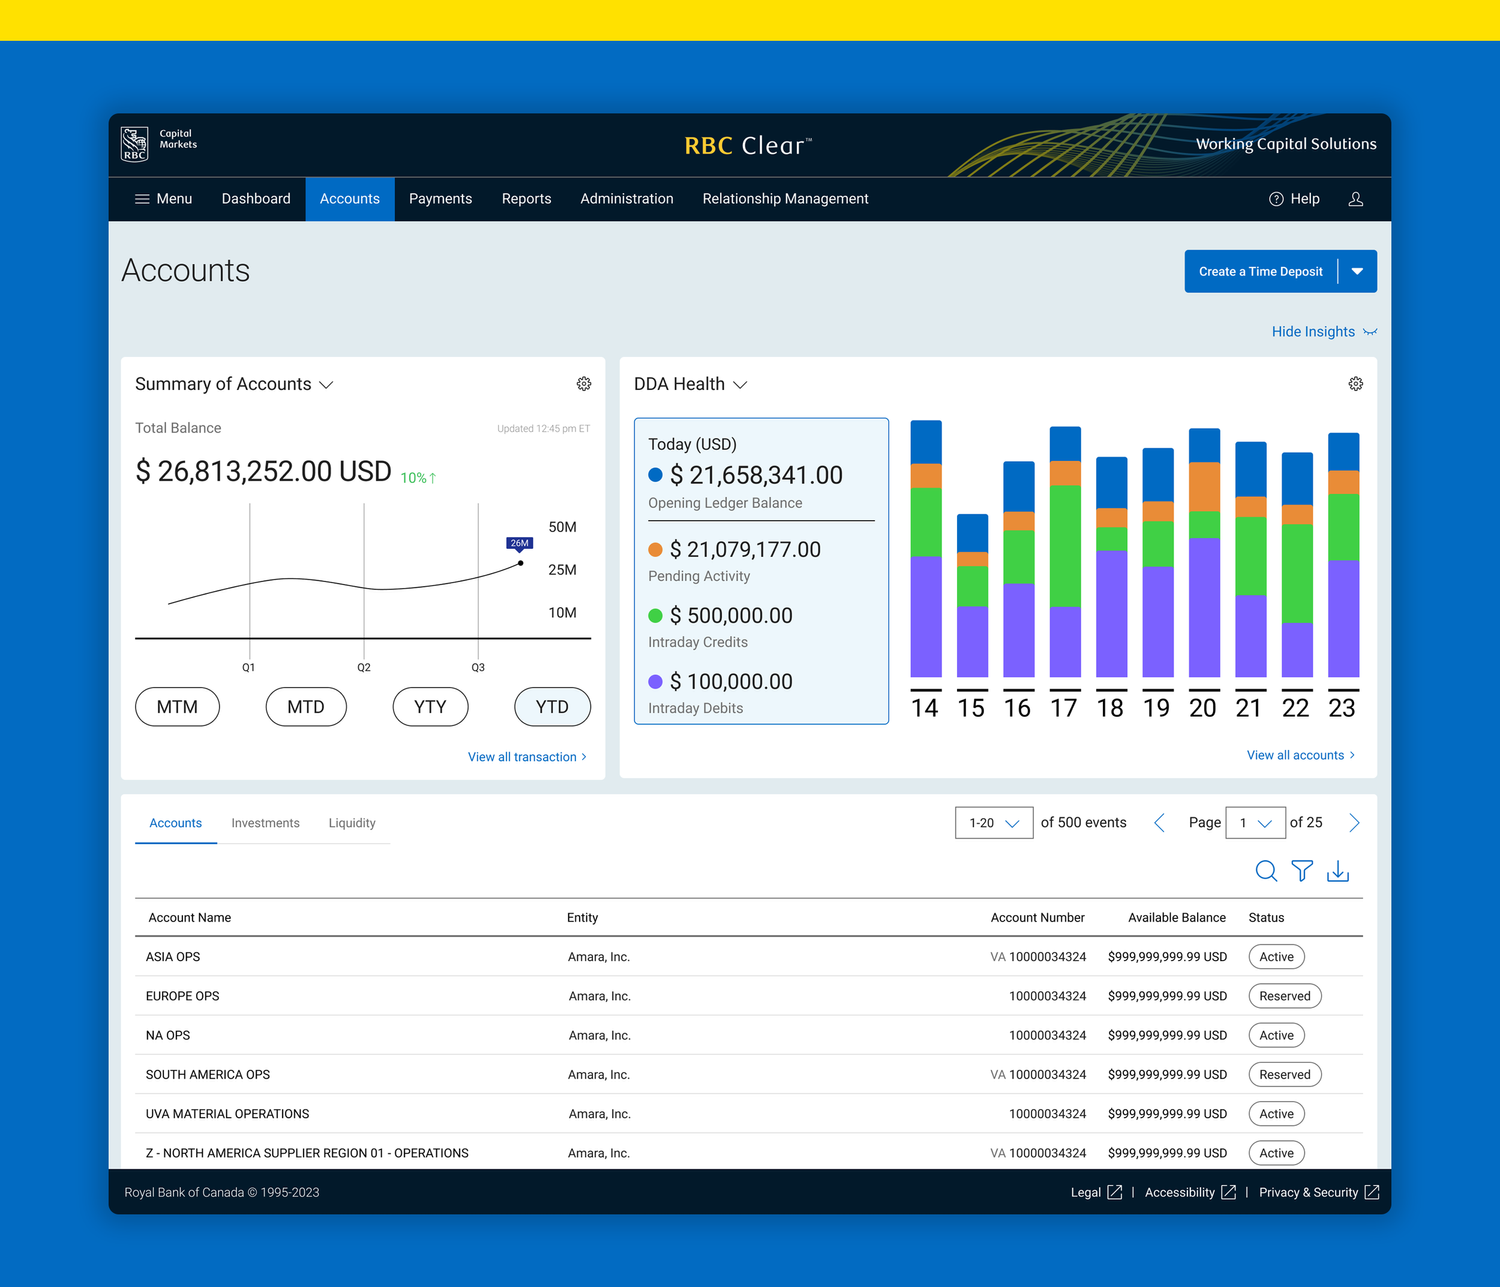
Task: Open DDA Health settings gear
Action: click(x=1356, y=384)
